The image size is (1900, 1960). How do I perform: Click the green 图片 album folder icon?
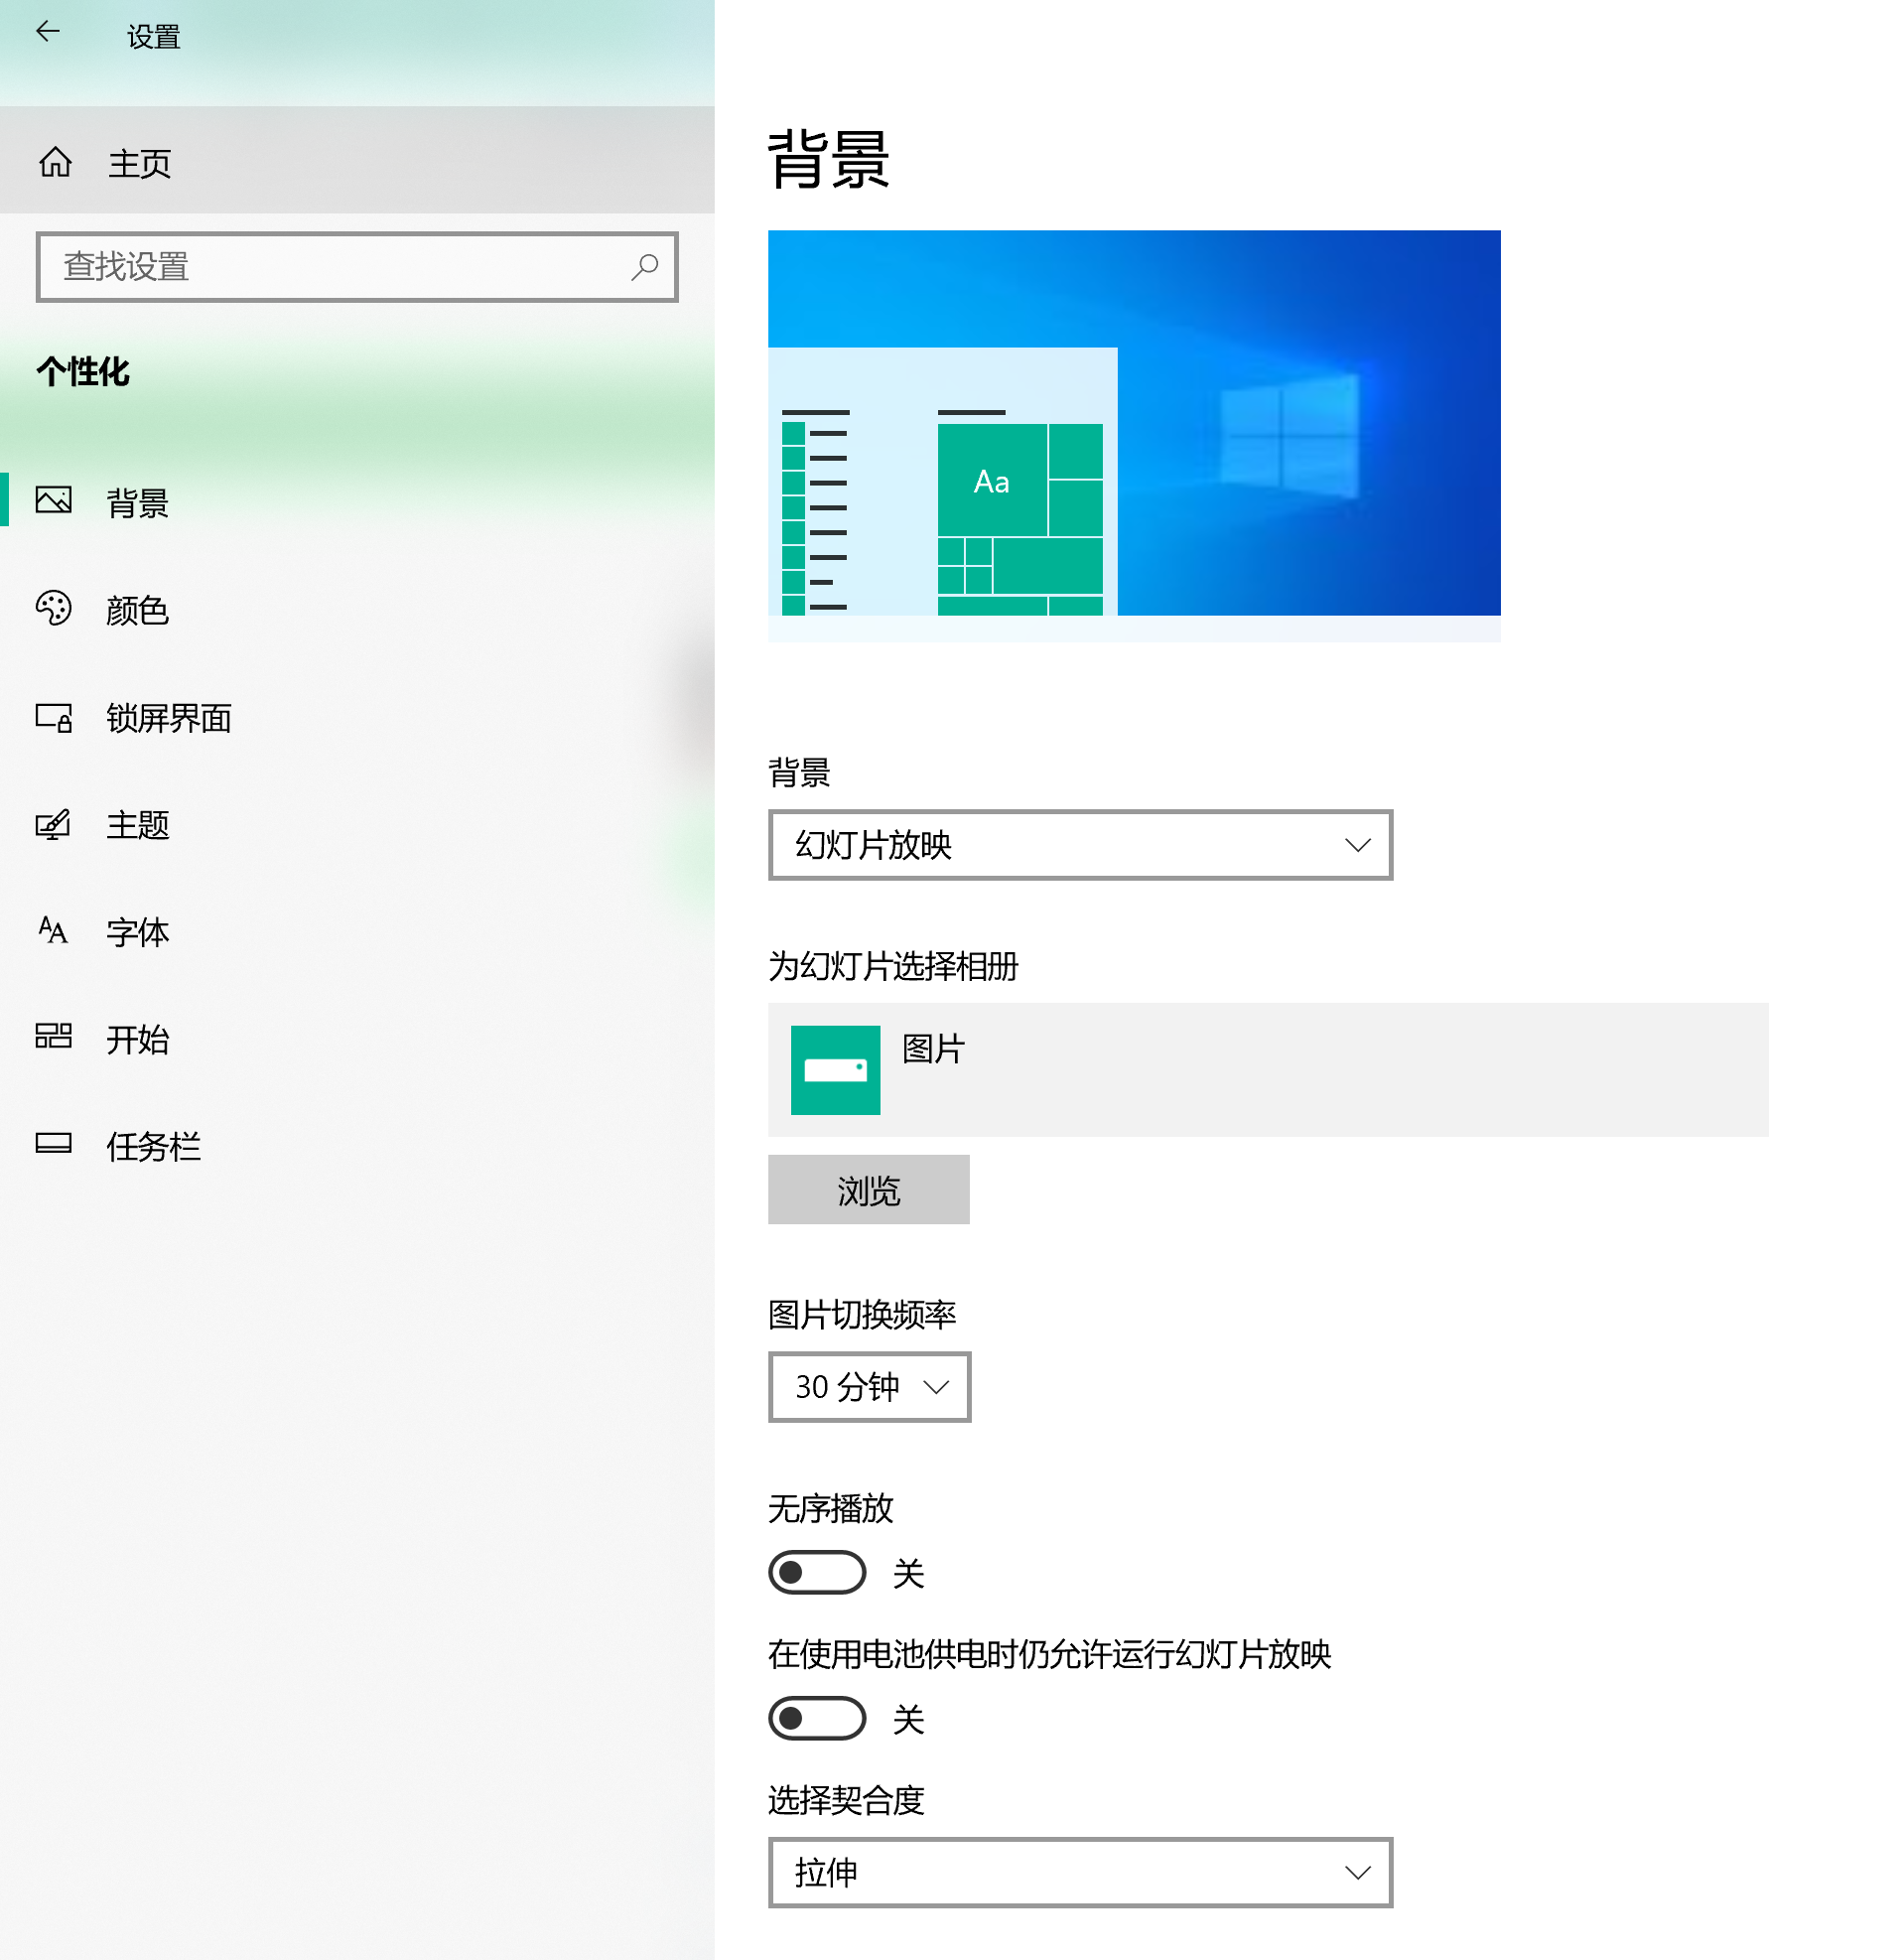(x=836, y=1070)
